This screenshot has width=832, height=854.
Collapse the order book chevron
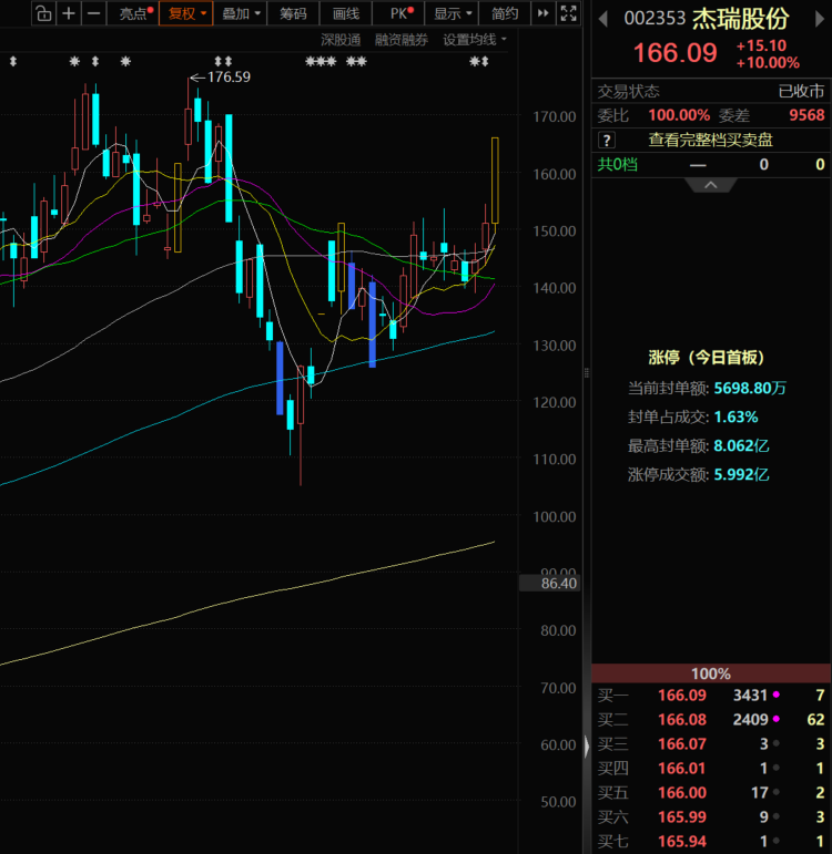[x=711, y=185]
